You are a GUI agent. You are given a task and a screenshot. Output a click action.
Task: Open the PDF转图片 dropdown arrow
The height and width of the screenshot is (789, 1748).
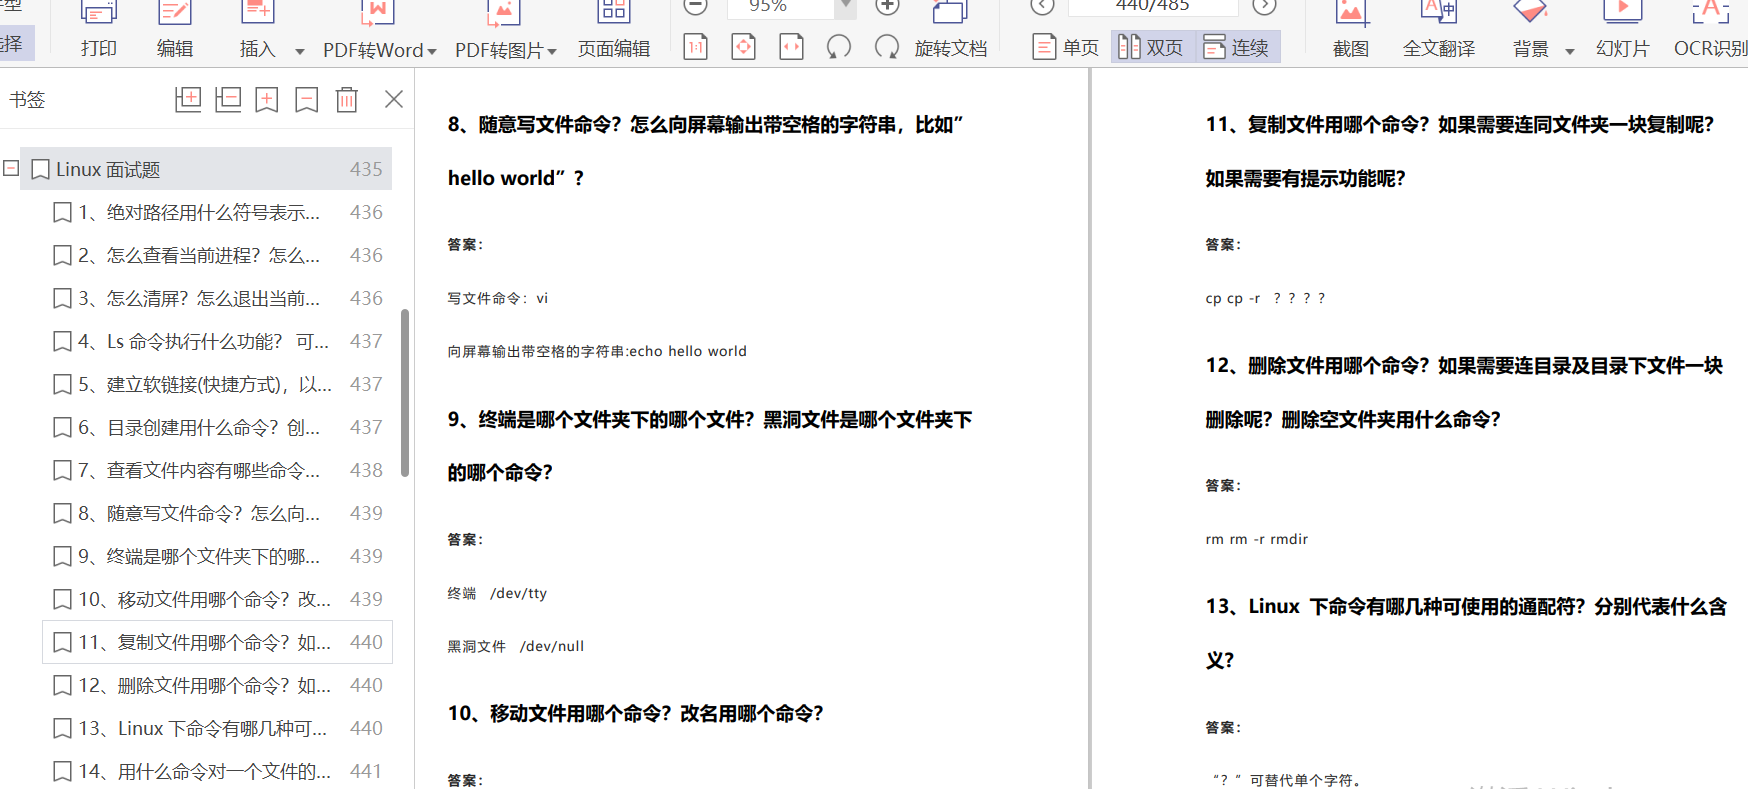tap(552, 51)
